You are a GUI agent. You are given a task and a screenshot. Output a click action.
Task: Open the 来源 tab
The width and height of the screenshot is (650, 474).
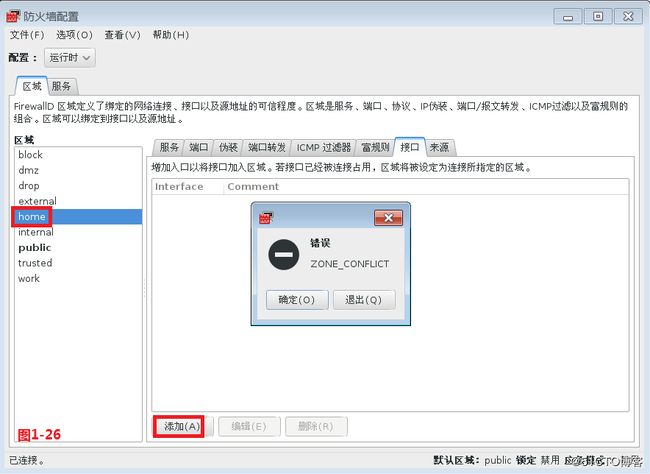438,147
